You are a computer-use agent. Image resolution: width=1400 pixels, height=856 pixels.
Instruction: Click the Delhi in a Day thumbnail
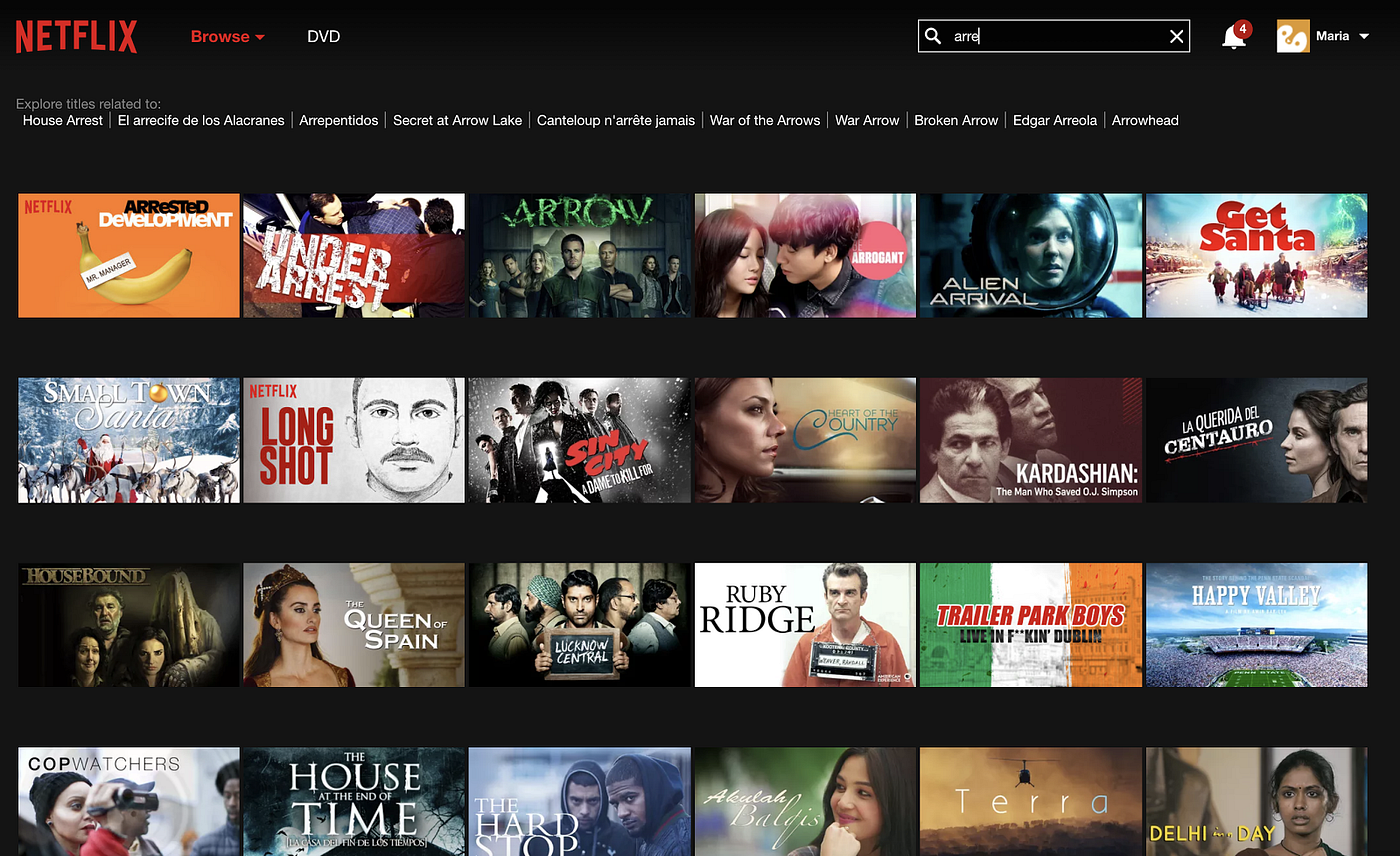click(1256, 802)
